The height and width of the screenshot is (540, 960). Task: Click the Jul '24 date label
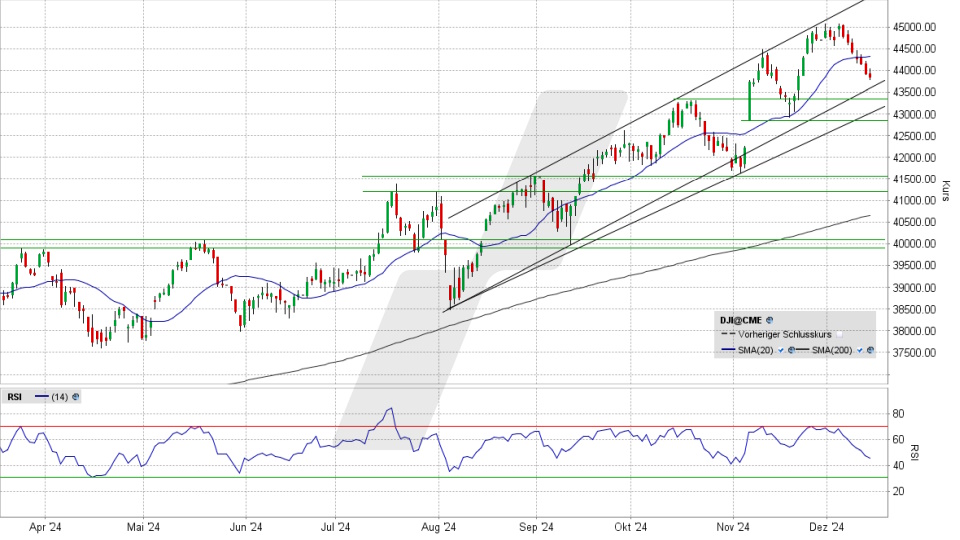[x=336, y=527]
